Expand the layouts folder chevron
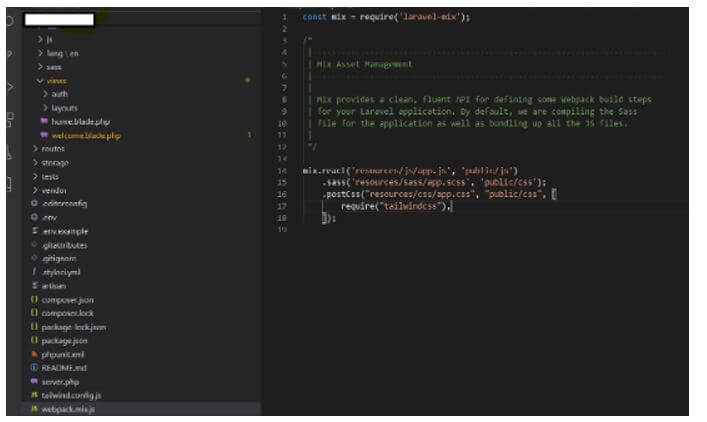Viewport: 707px width, 422px height. point(46,108)
